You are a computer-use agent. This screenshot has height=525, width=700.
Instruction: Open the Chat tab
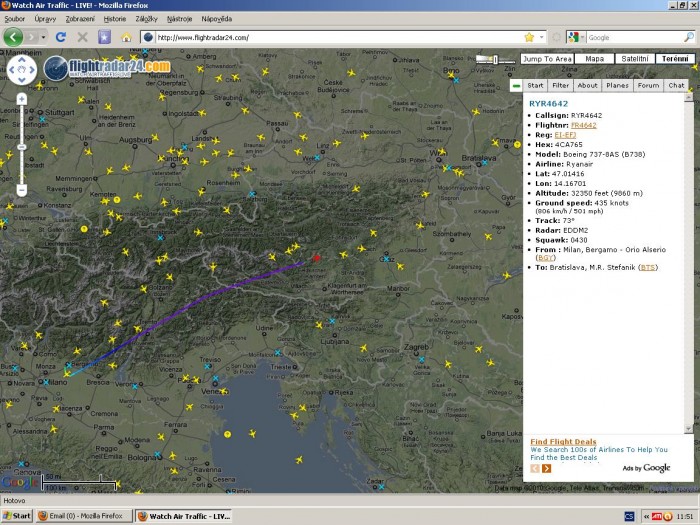pyautogui.click(x=676, y=85)
